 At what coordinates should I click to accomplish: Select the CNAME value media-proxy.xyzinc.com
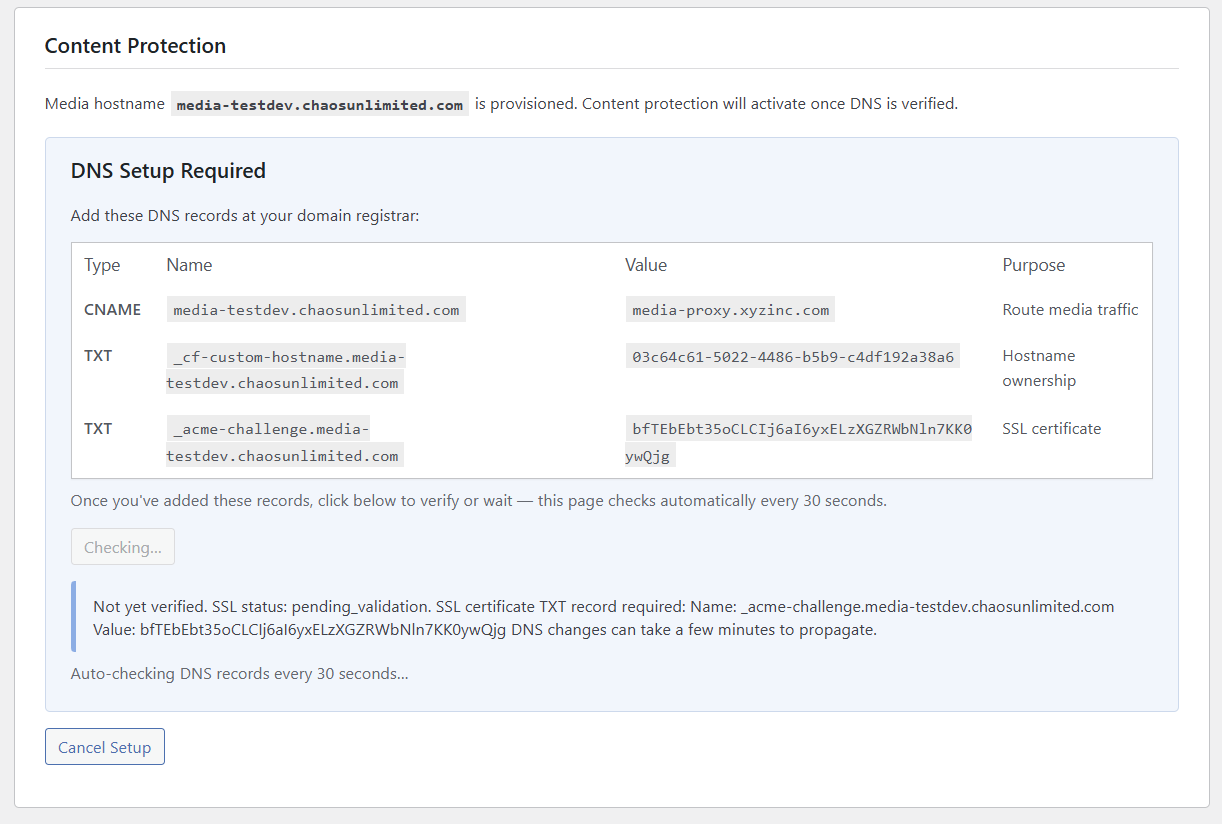coord(729,309)
